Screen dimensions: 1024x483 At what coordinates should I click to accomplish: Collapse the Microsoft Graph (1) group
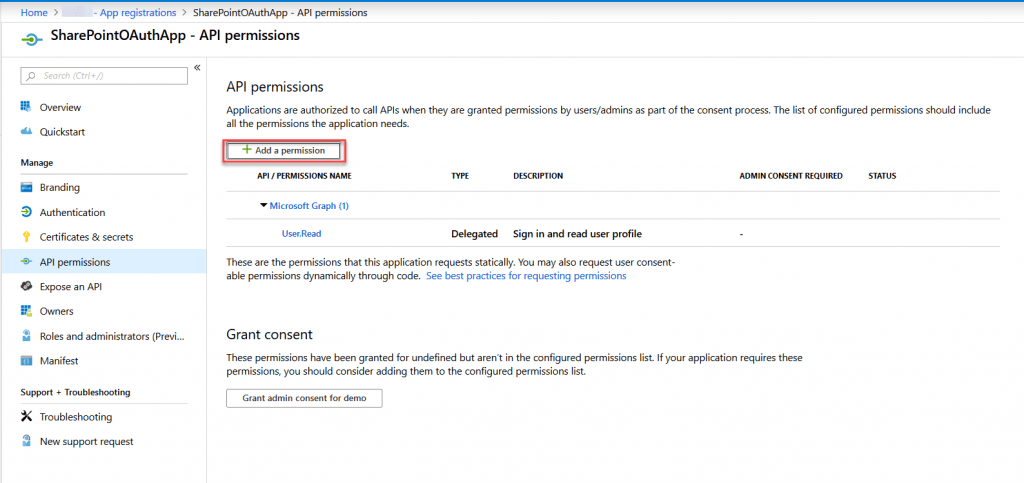click(263, 206)
